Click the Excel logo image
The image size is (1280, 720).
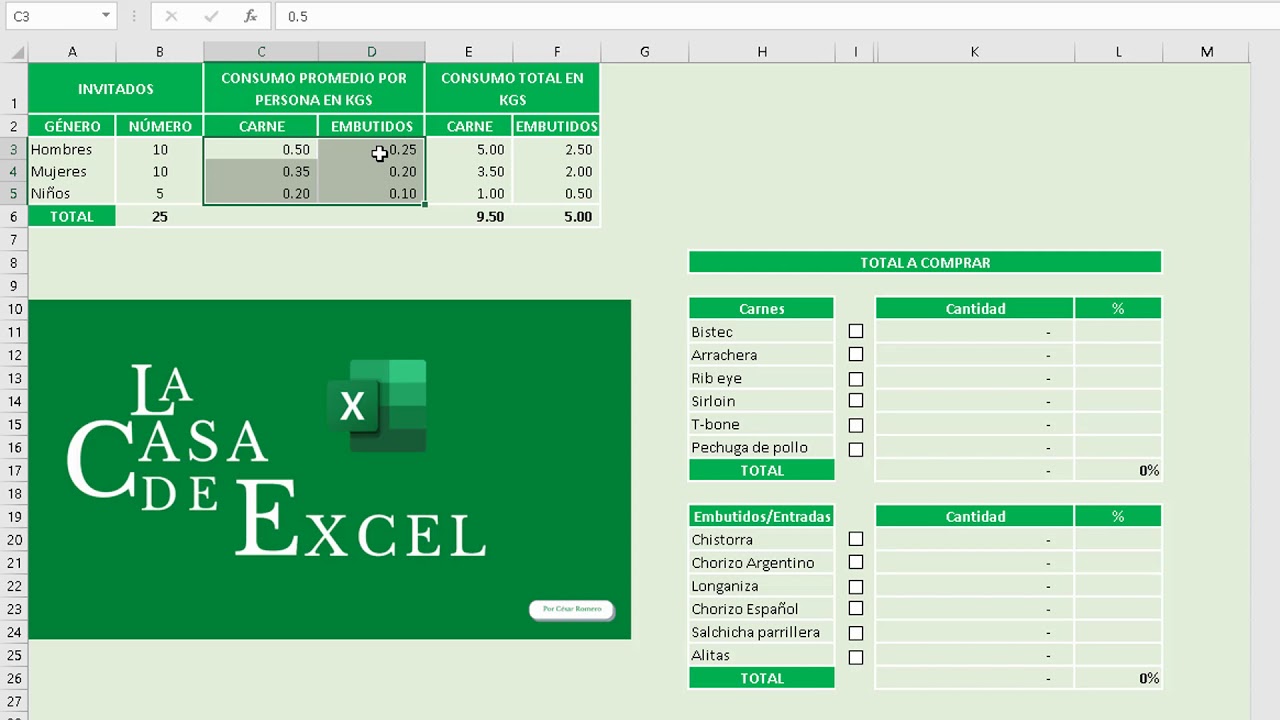[x=377, y=405]
